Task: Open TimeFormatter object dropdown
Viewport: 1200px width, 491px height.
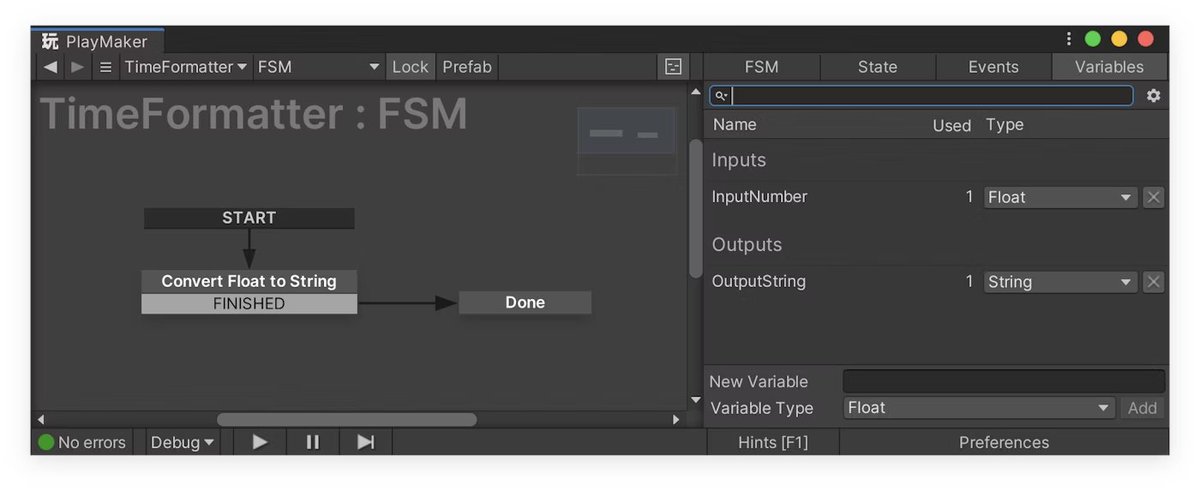Action: click(185, 67)
